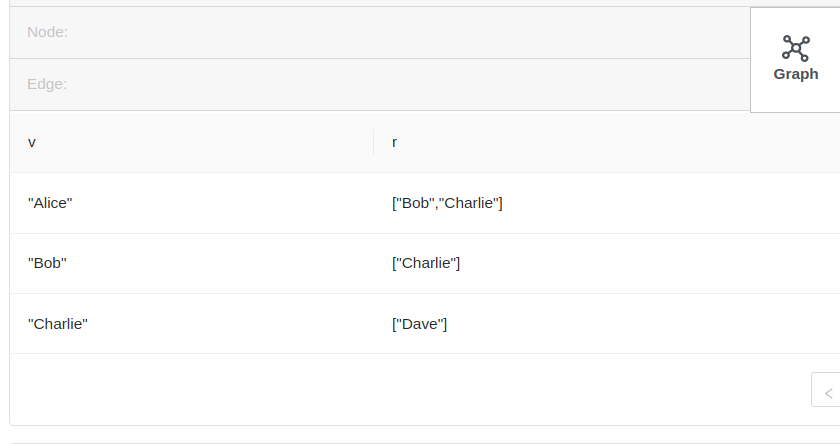Select the "Bob" cell in v column

coord(47,263)
